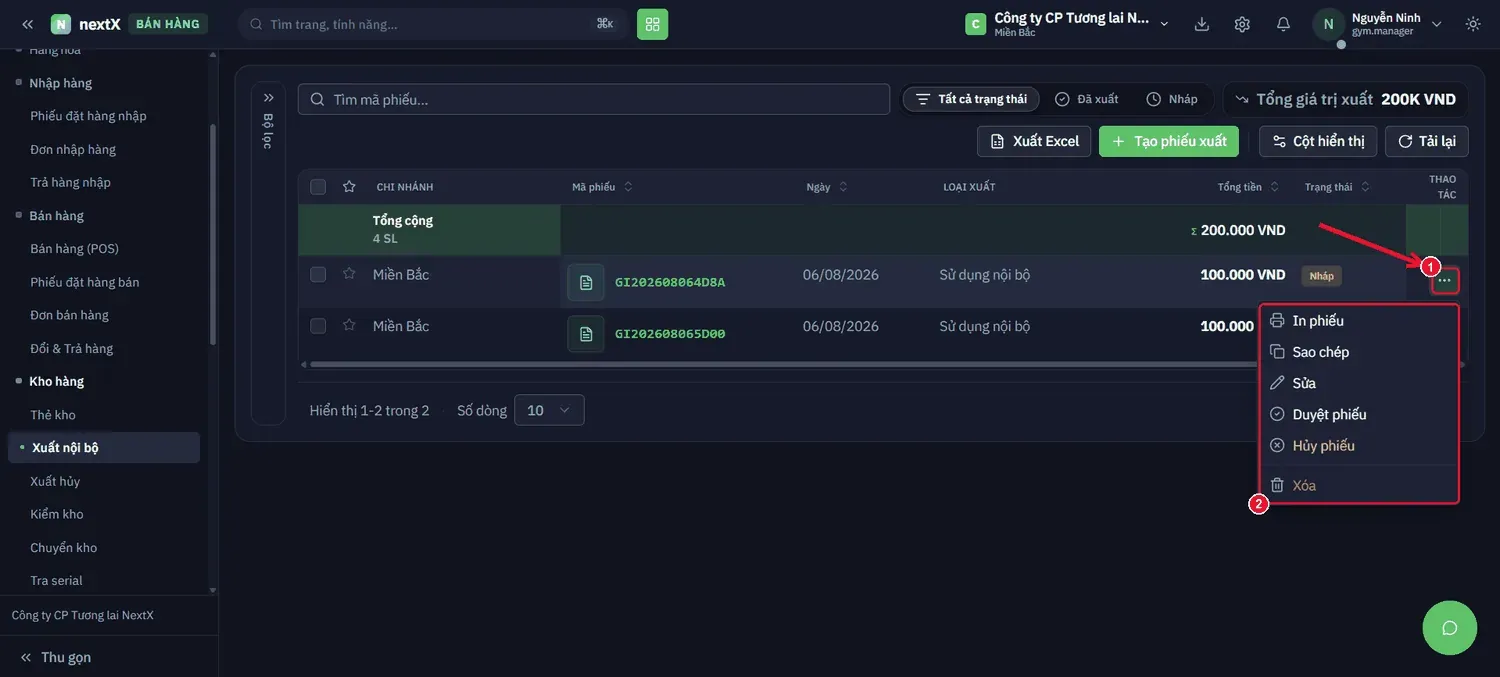
Task: Focus the Tìm mã phiếu search field
Action: (594, 99)
